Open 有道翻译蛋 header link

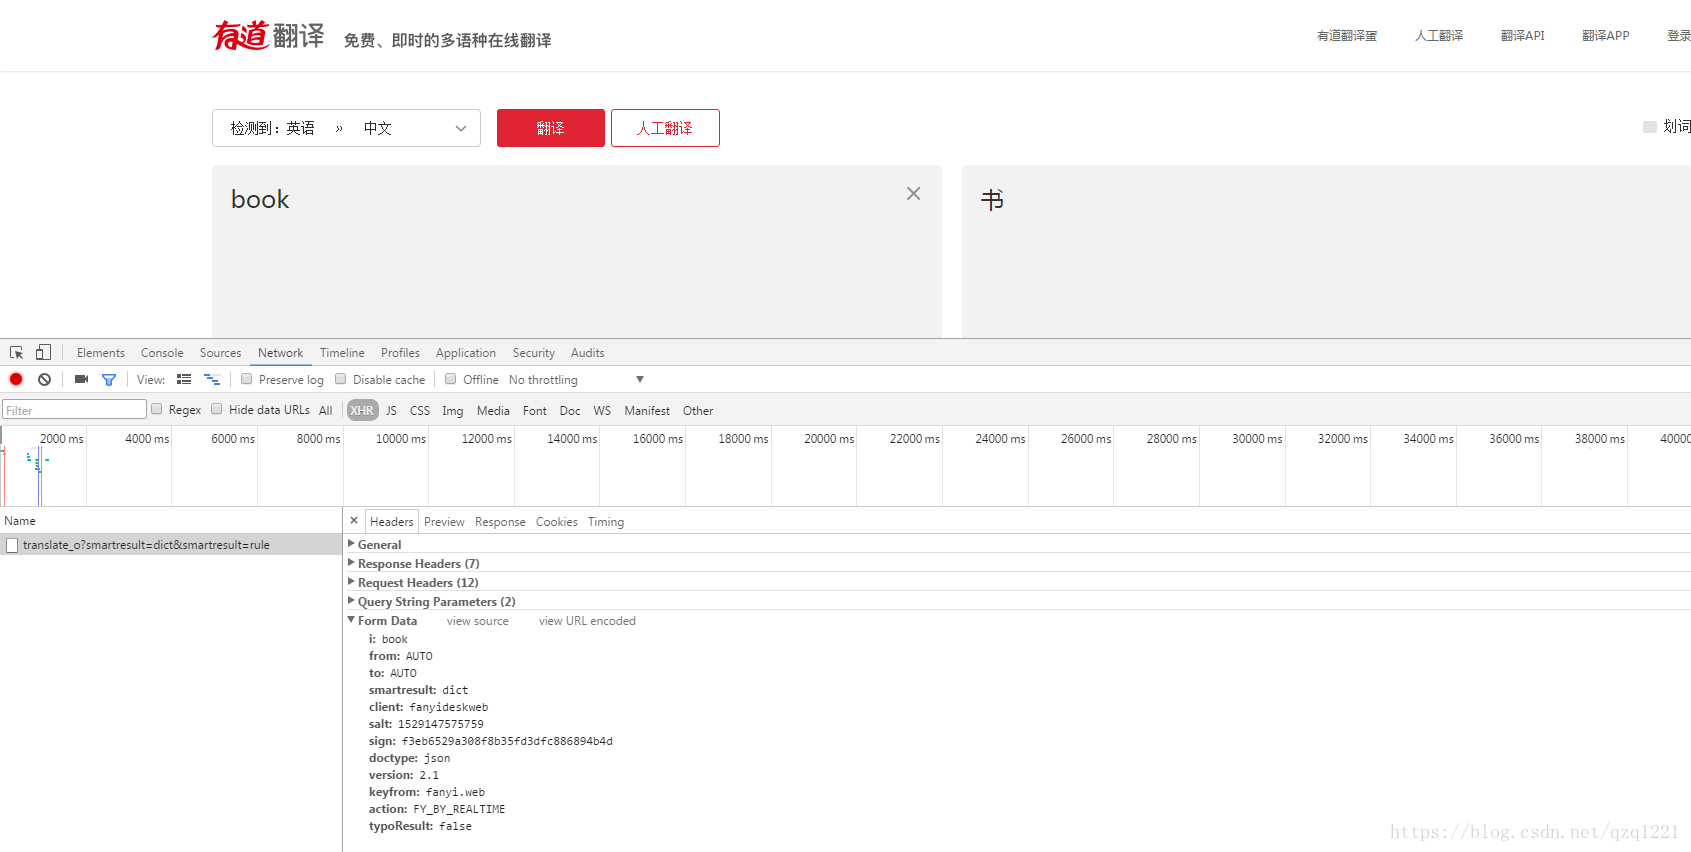pos(1347,36)
